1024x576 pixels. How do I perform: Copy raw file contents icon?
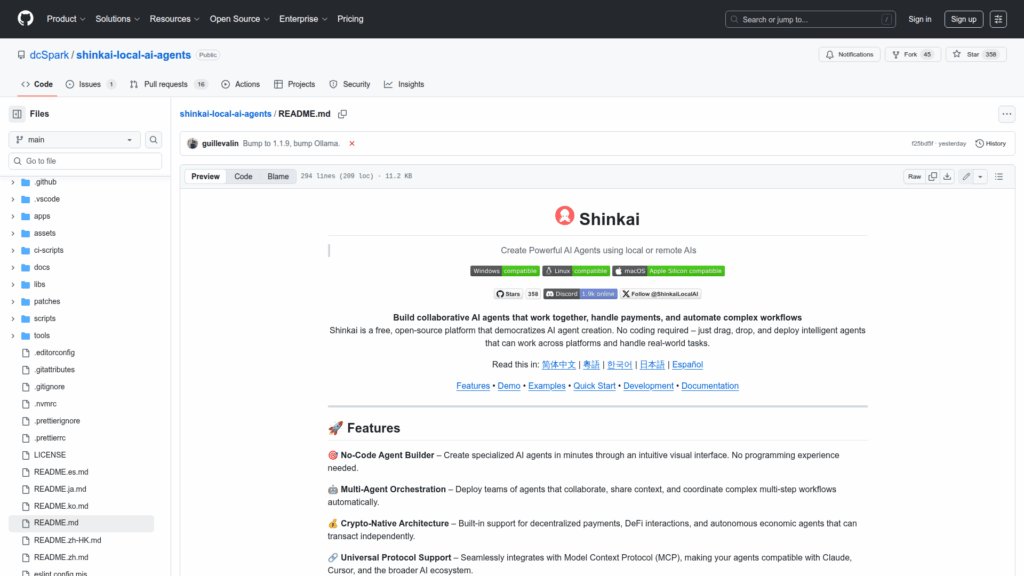coord(932,176)
